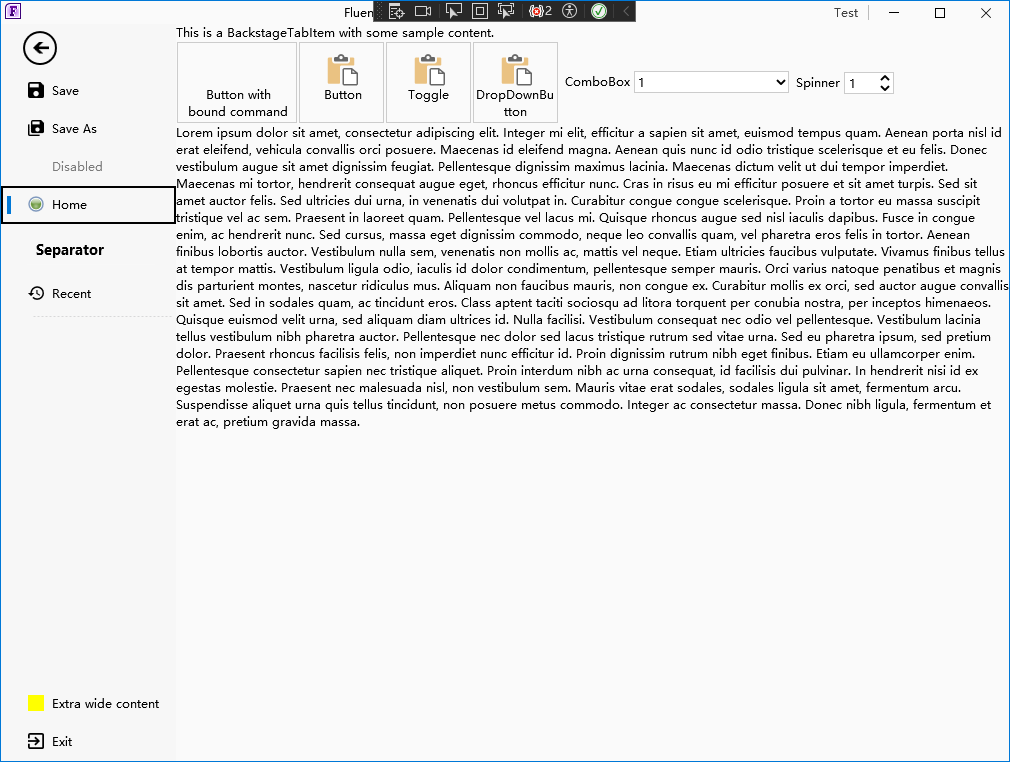1010x762 pixels.
Task: Click the Save item in backstage
Action: 88,91
